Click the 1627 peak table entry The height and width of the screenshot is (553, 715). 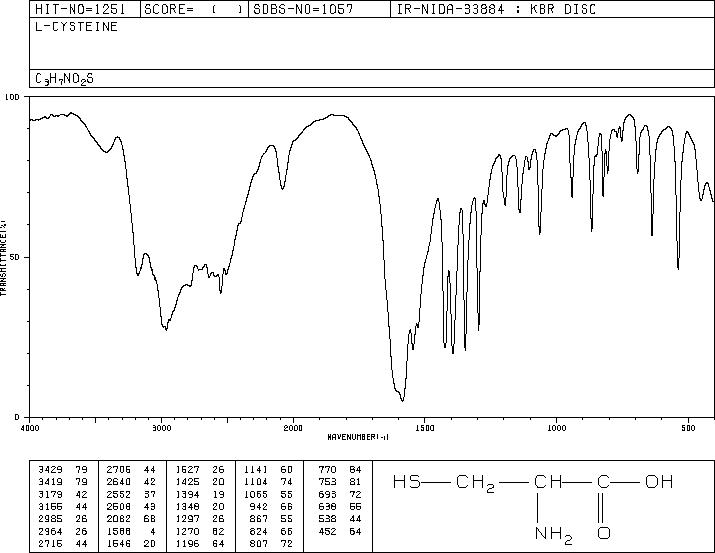tap(187, 470)
